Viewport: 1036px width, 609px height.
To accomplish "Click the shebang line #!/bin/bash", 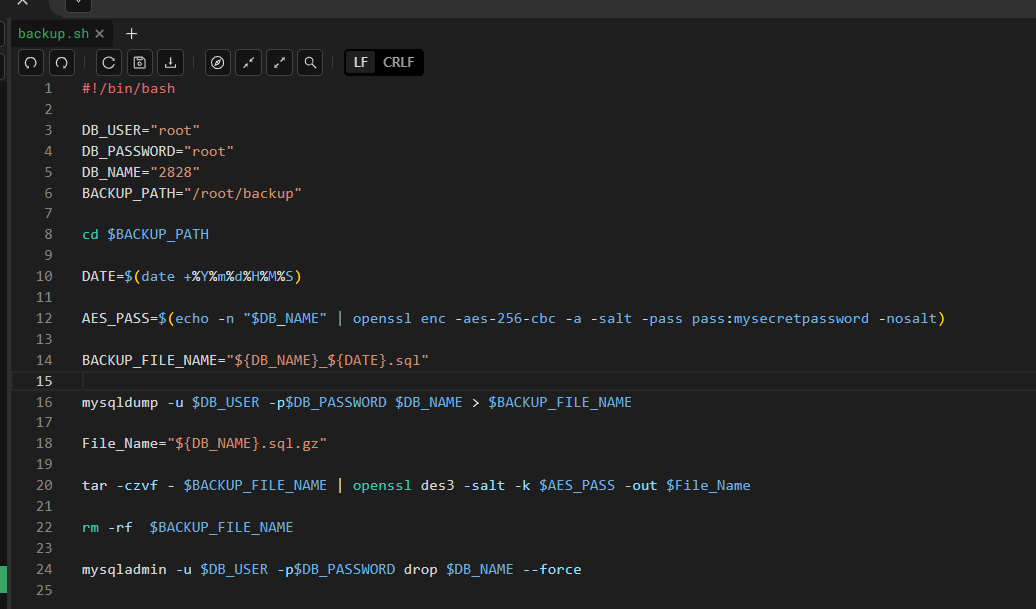I will pyautogui.click(x=128, y=89).
